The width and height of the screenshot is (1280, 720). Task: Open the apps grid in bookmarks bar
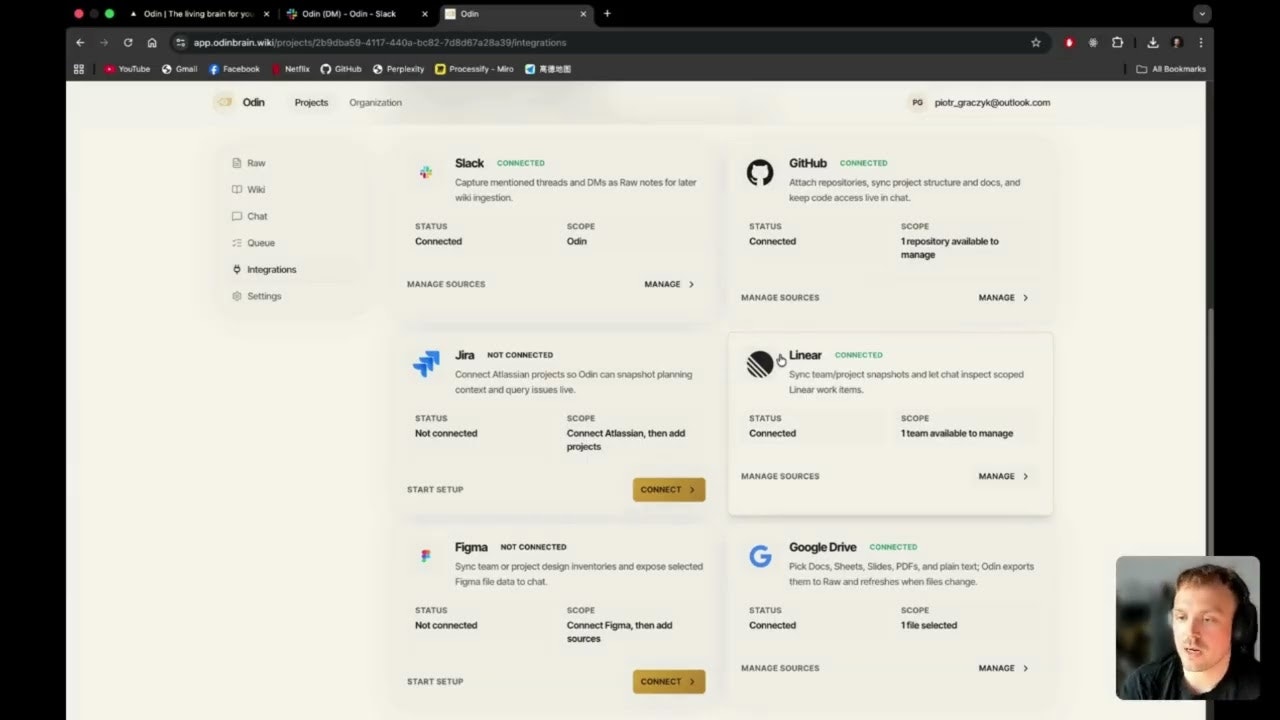(79, 69)
